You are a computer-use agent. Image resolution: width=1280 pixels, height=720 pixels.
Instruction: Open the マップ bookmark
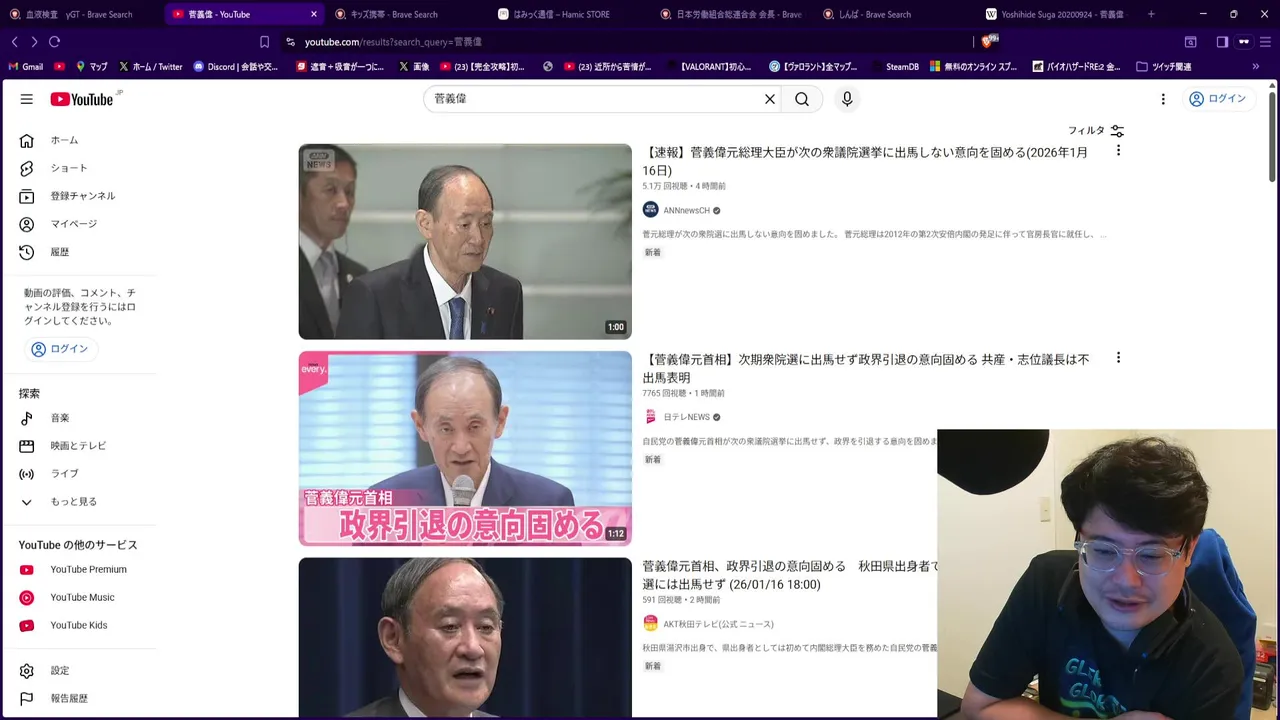coord(91,67)
